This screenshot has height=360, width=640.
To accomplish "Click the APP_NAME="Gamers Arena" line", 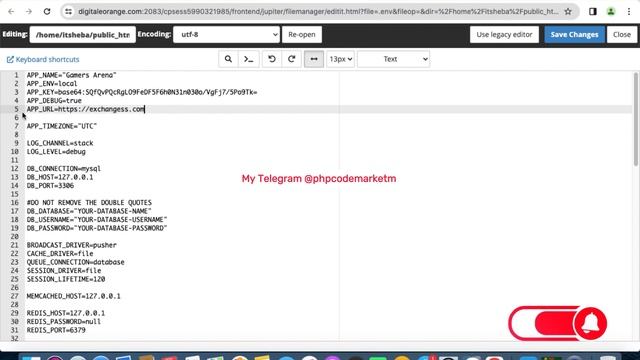I will [x=71, y=75].
